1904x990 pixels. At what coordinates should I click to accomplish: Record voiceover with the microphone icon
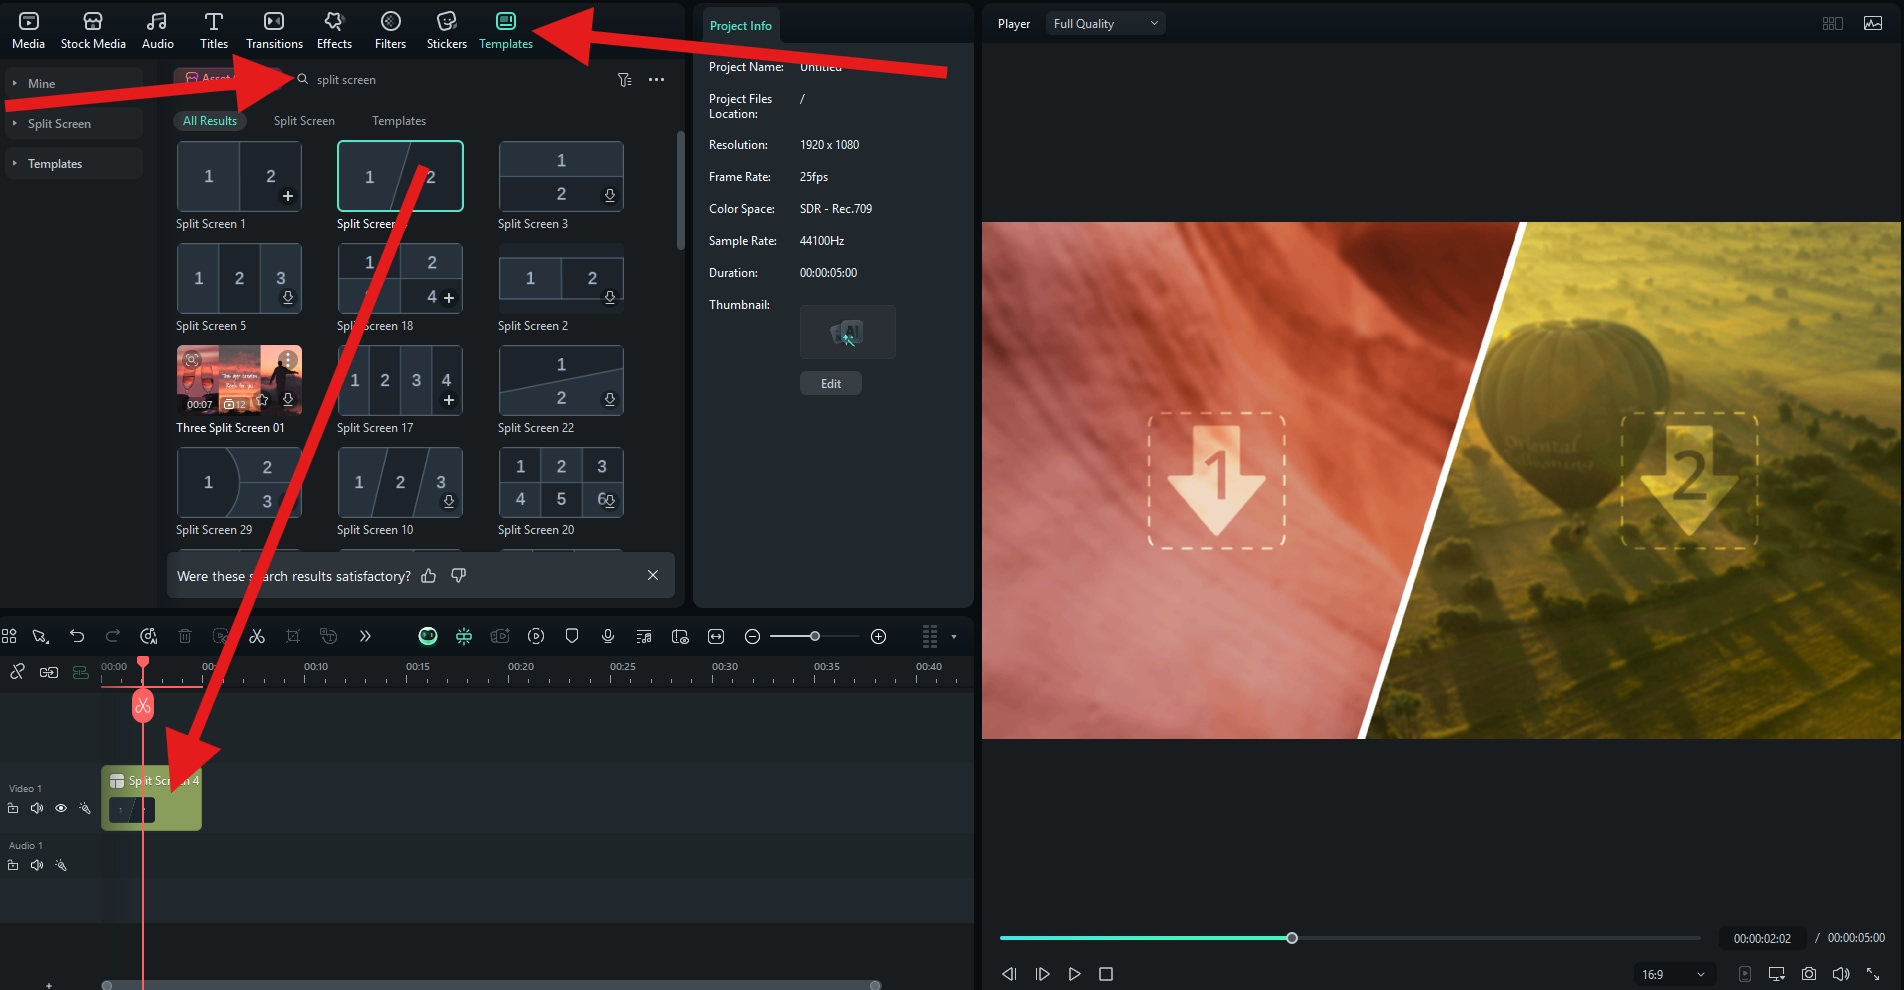pos(608,636)
